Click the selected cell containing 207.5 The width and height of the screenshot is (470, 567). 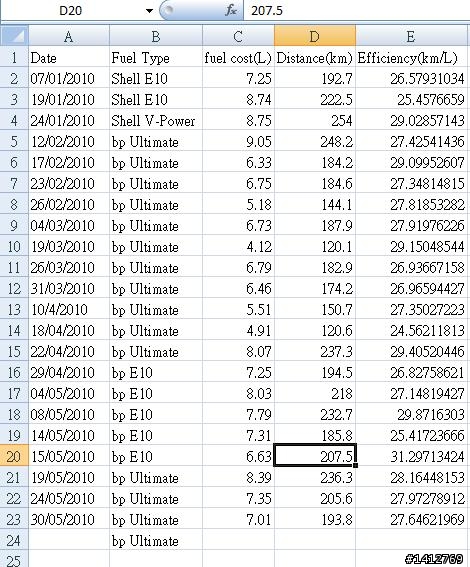(x=315, y=456)
